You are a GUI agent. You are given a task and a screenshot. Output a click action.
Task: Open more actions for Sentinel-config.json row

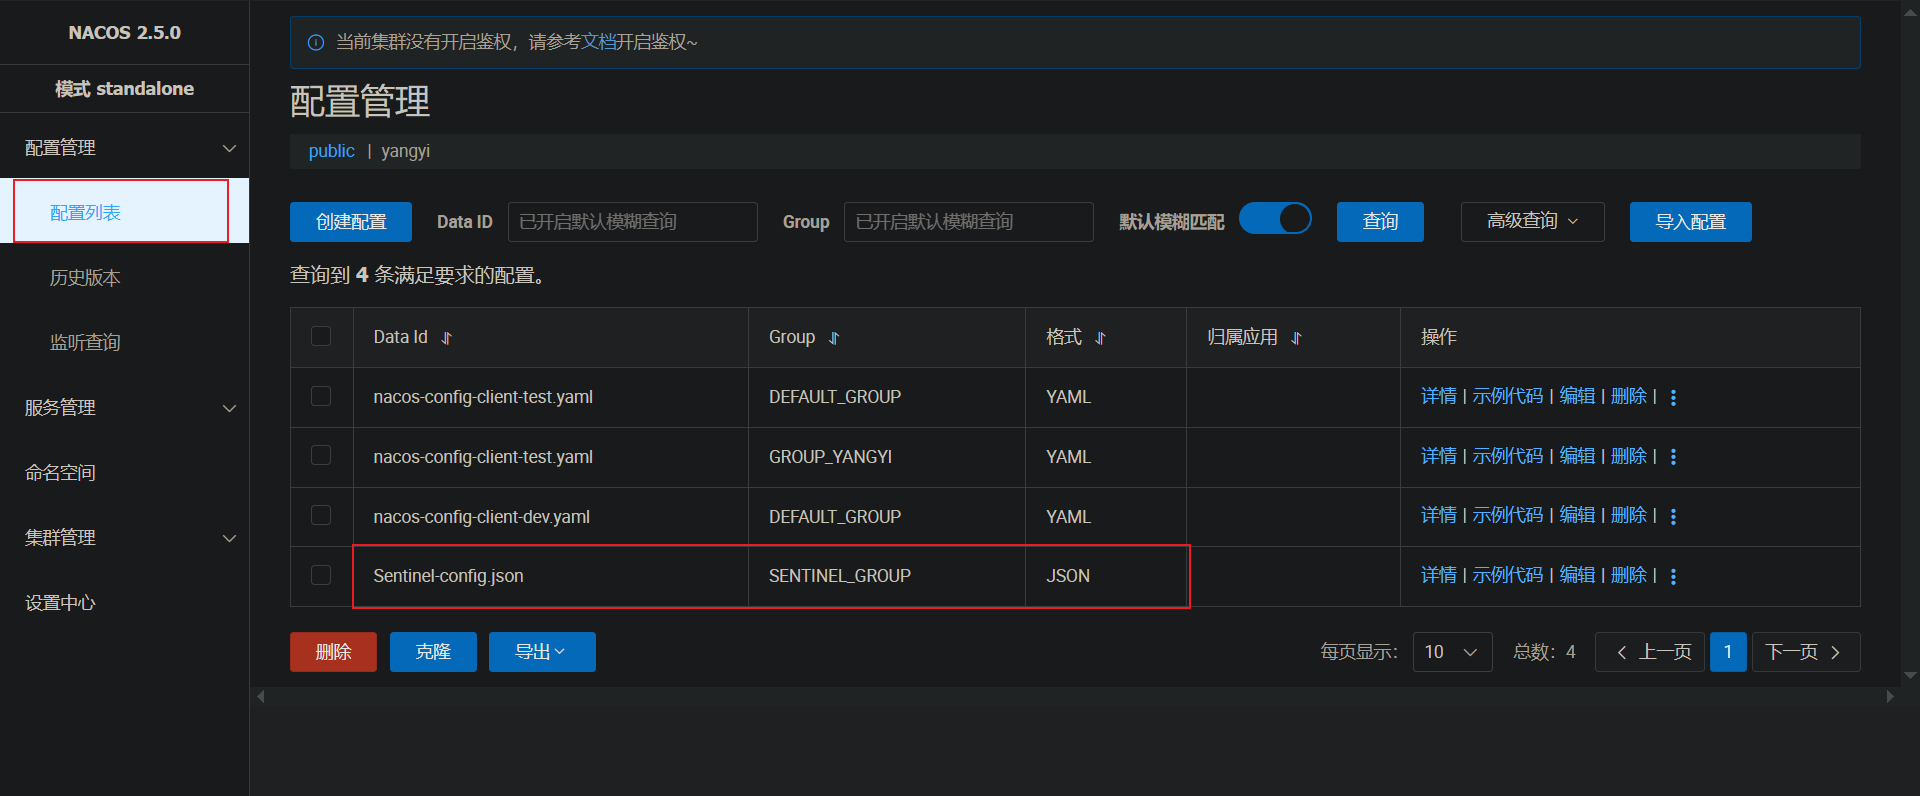coord(1673,576)
